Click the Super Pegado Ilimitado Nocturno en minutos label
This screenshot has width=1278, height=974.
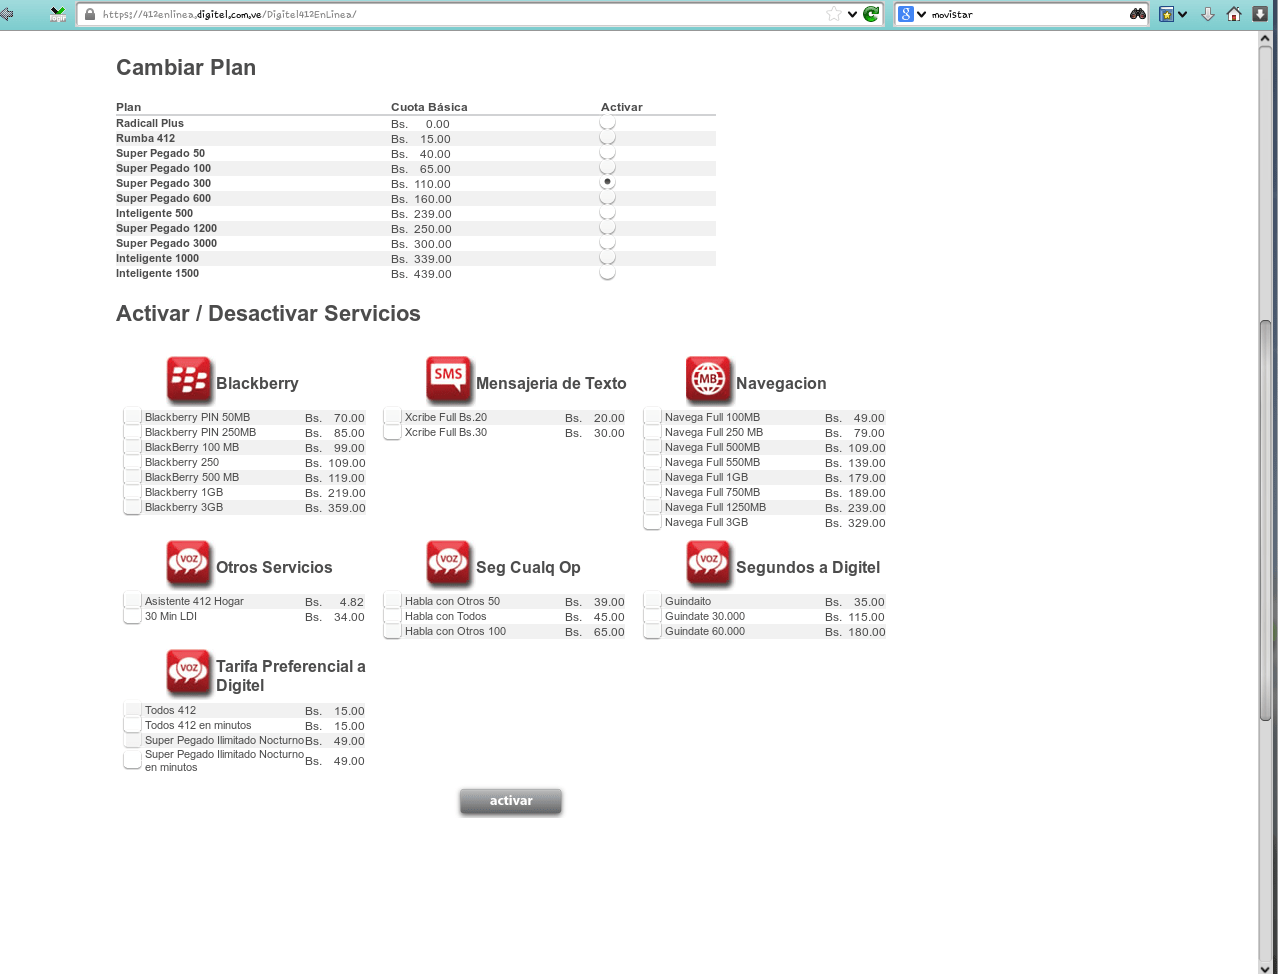(224, 761)
